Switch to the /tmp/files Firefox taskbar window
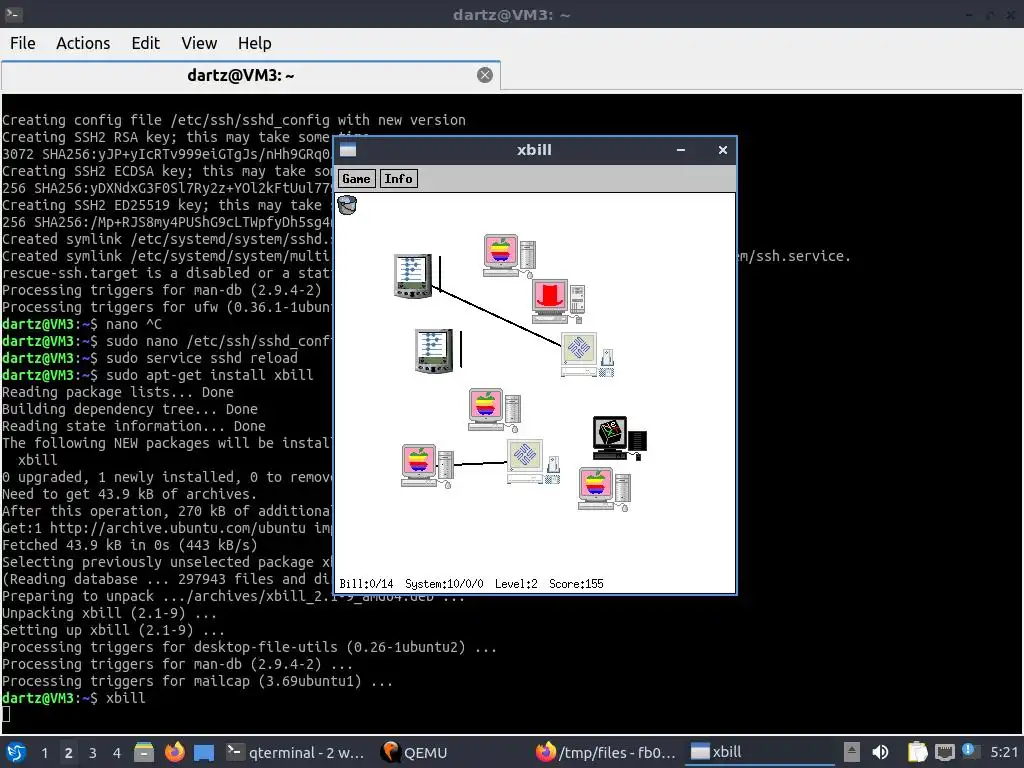 pyautogui.click(x=605, y=752)
